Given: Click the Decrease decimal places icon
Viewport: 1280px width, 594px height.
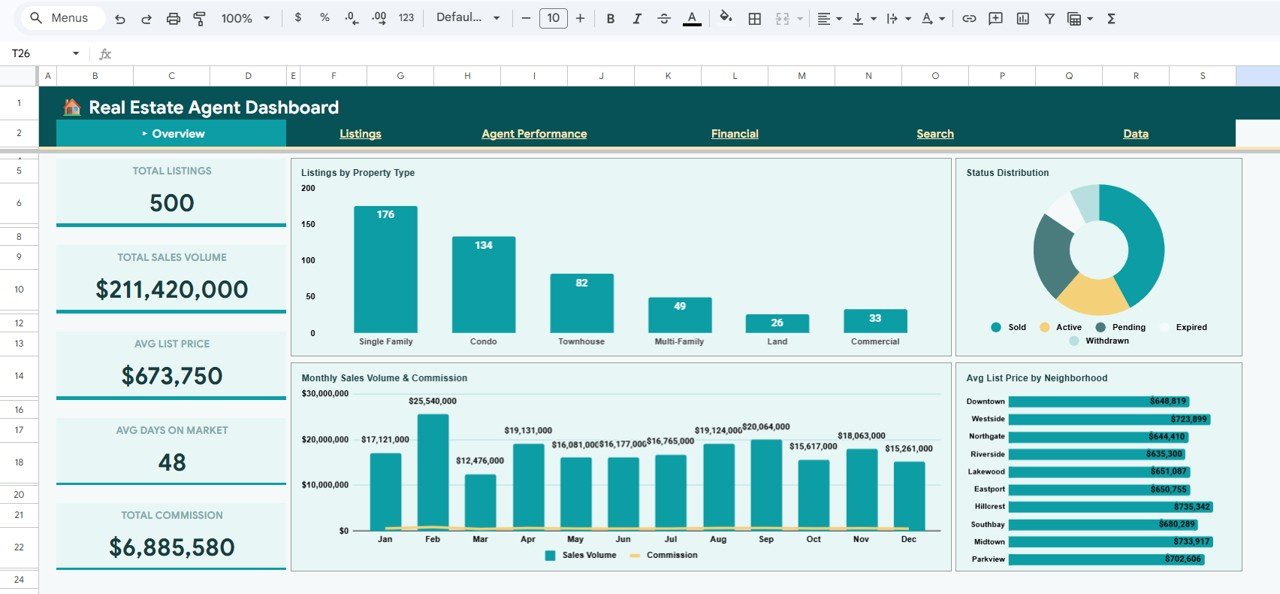Looking at the screenshot, I should [x=350, y=18].
